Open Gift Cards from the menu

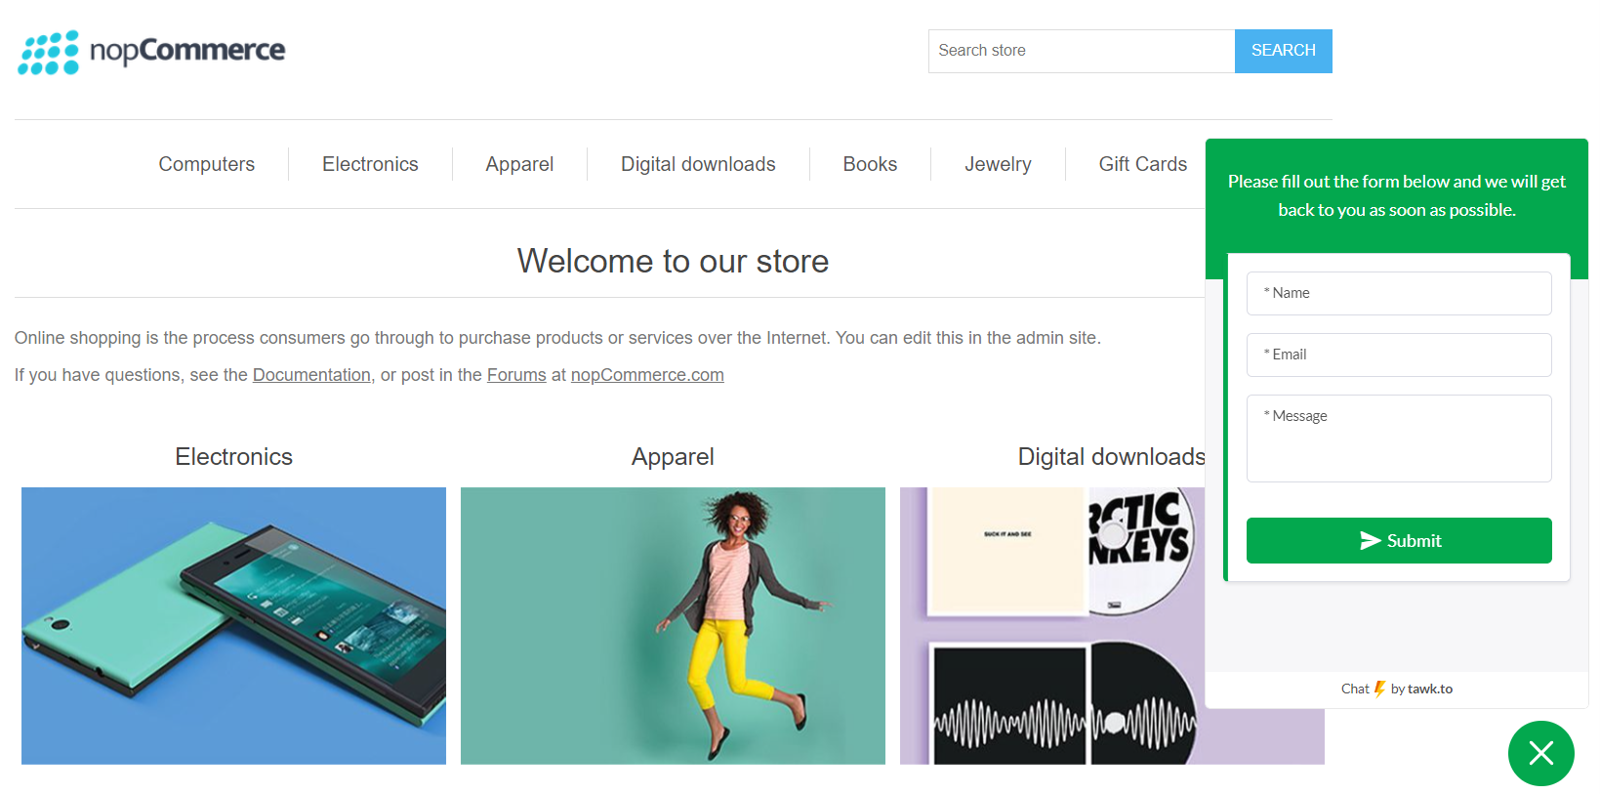(1142, 164)
